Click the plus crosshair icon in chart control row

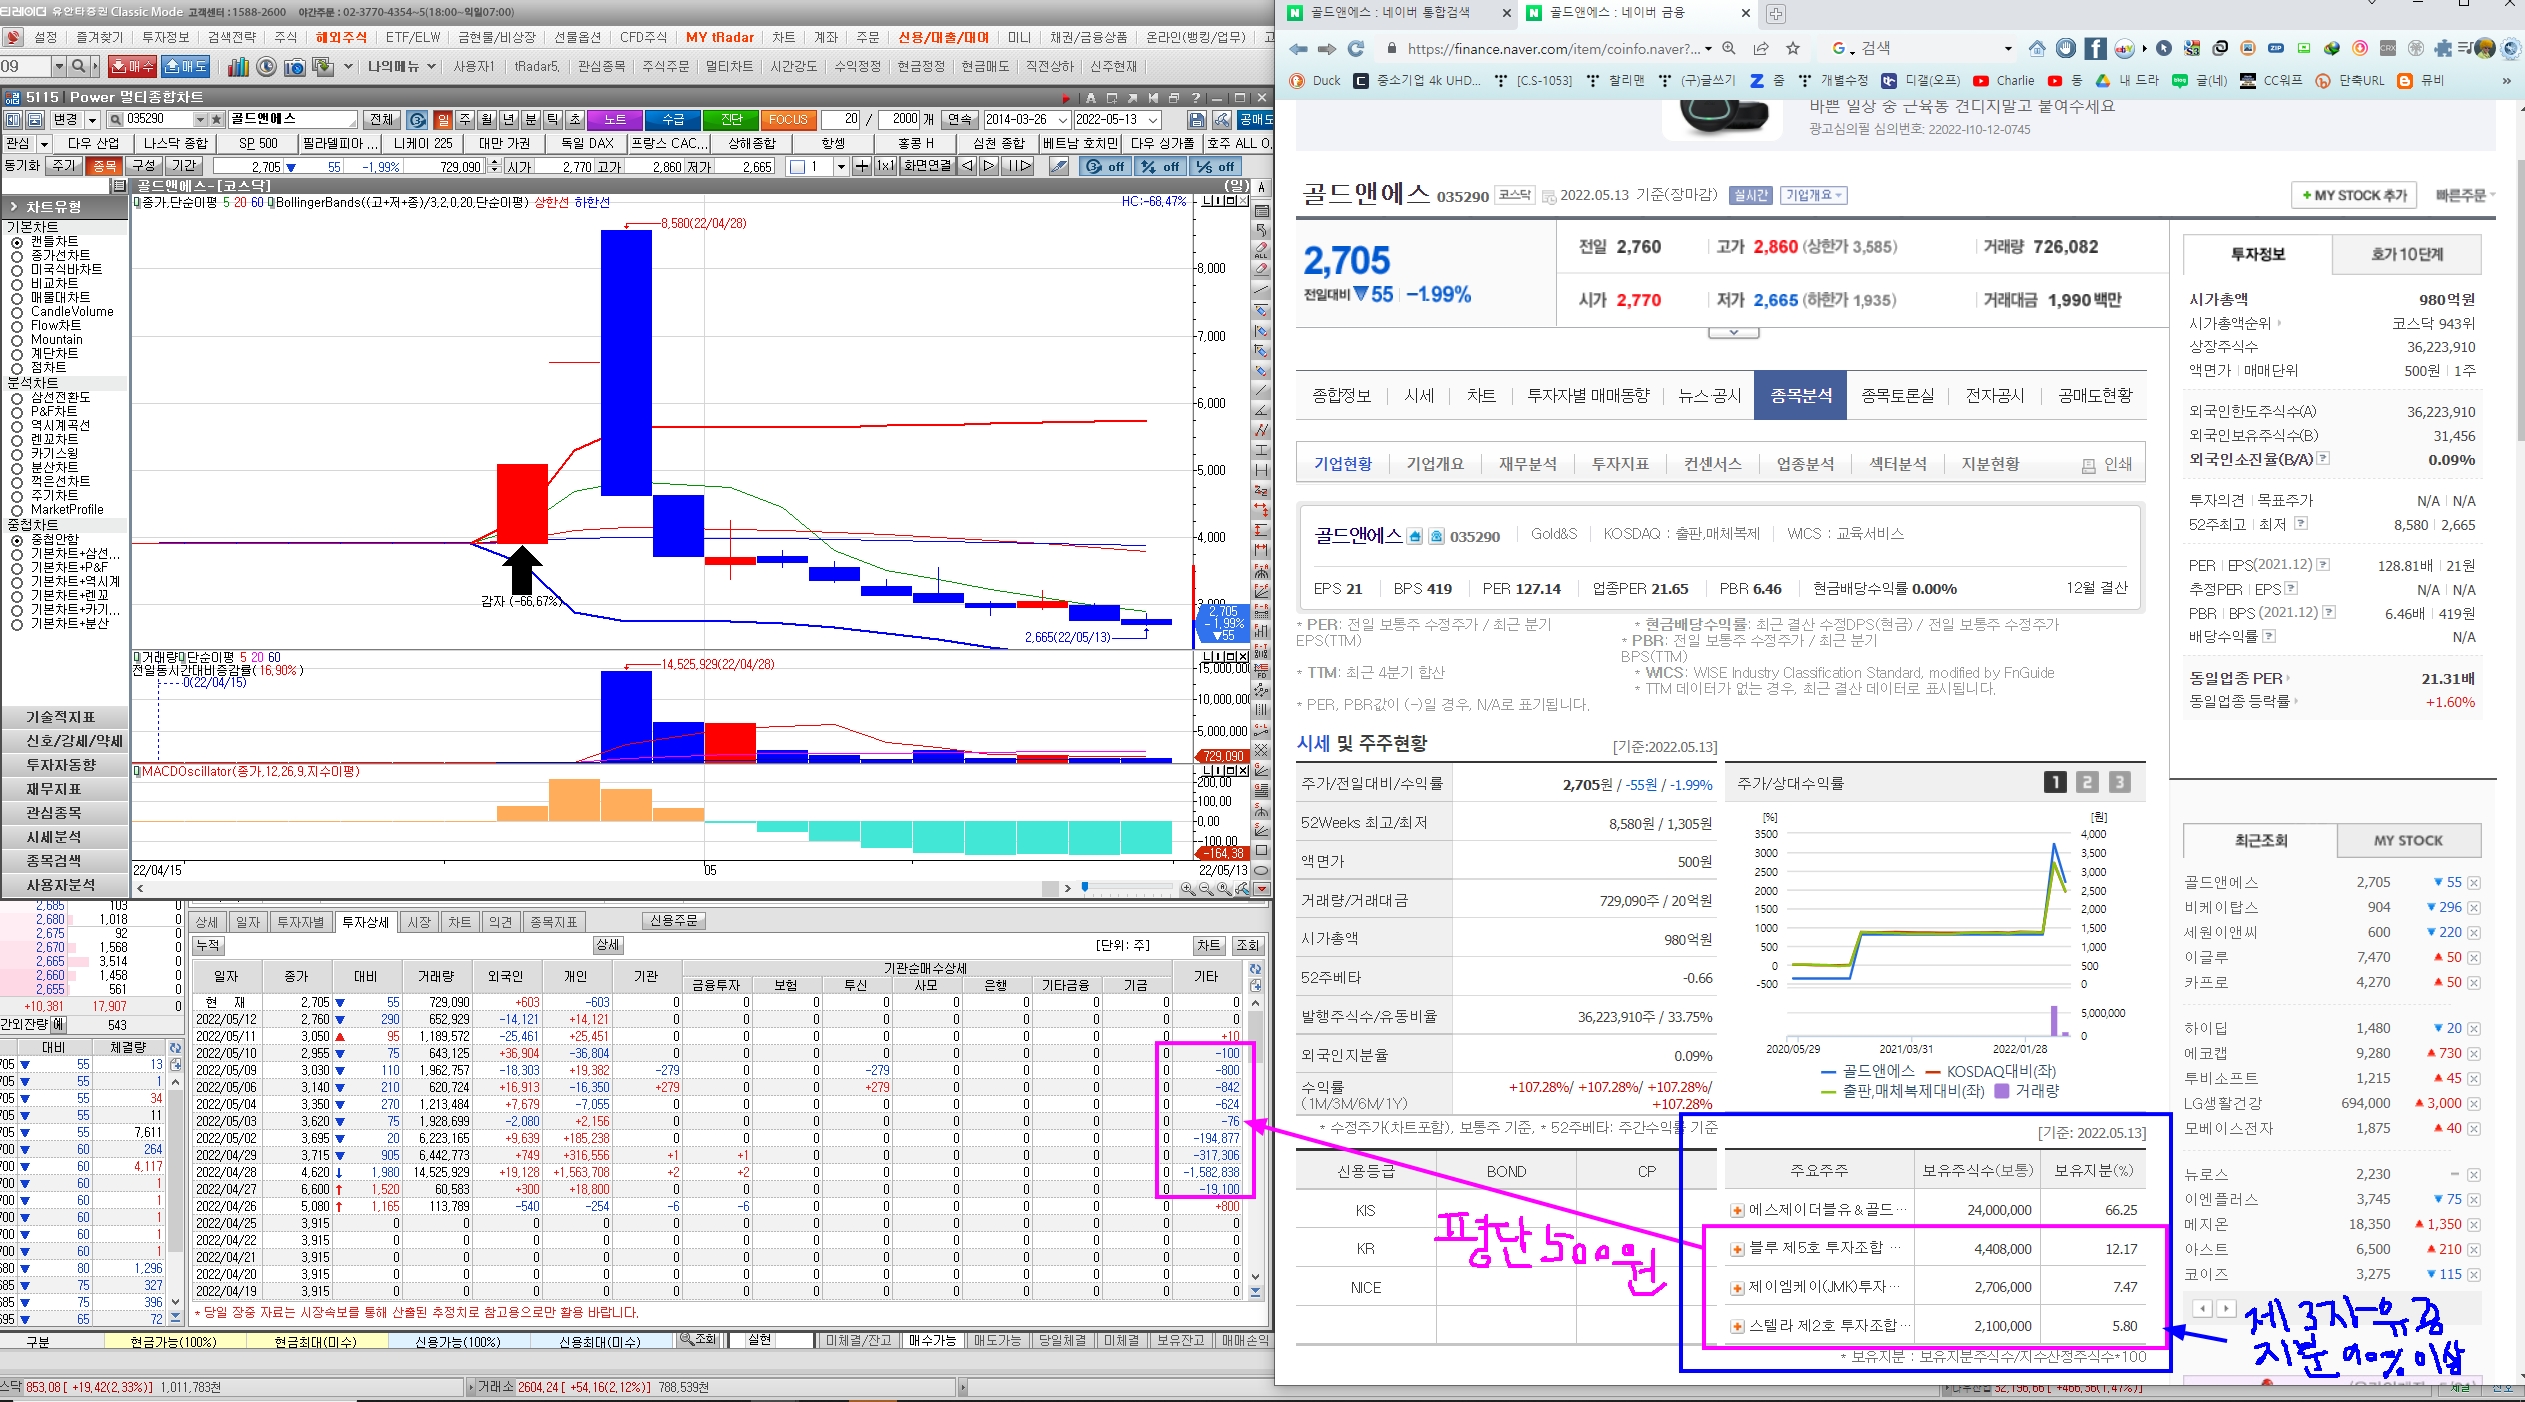pyautogui.click(x=862, y=166)
